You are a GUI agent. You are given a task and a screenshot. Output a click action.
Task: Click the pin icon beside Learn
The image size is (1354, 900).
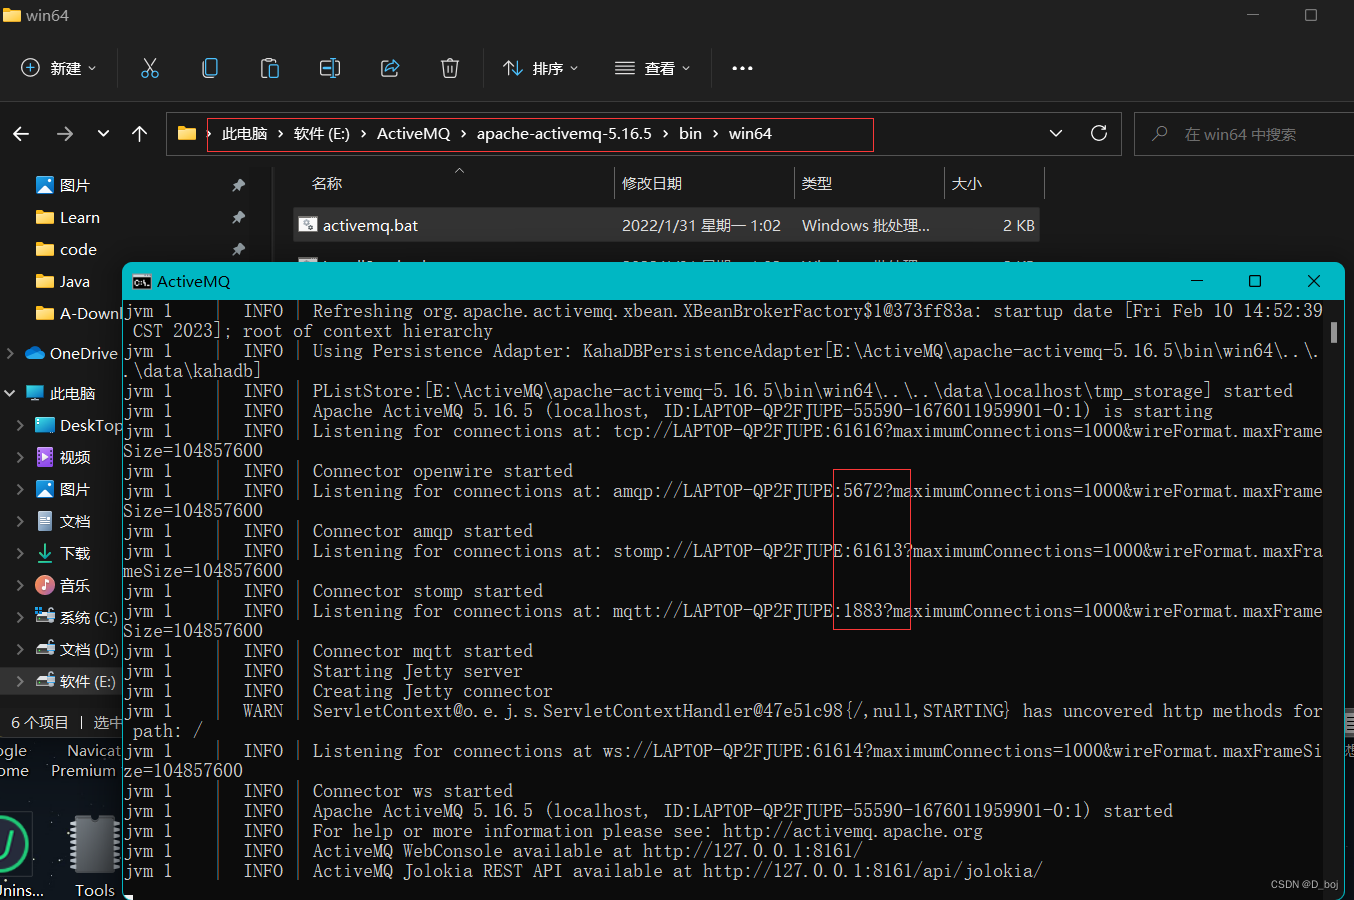(x=238, y=217)
